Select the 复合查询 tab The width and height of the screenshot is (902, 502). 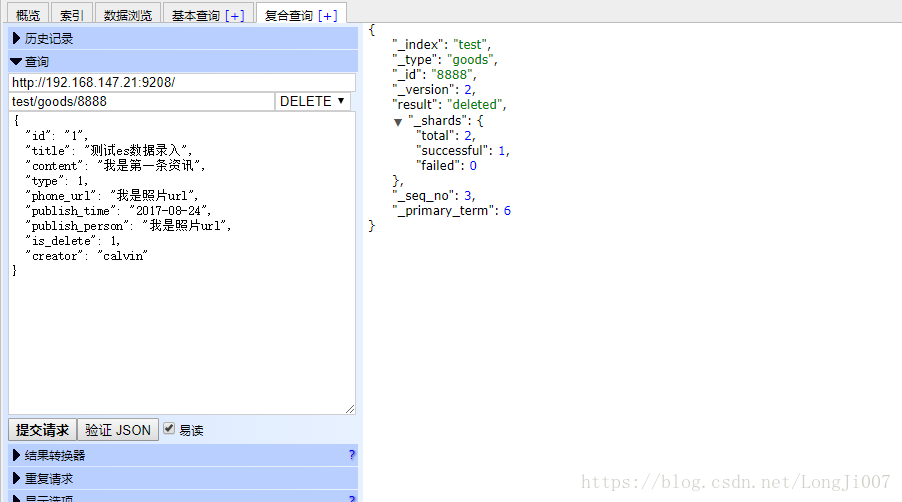[x=288, y=16]
